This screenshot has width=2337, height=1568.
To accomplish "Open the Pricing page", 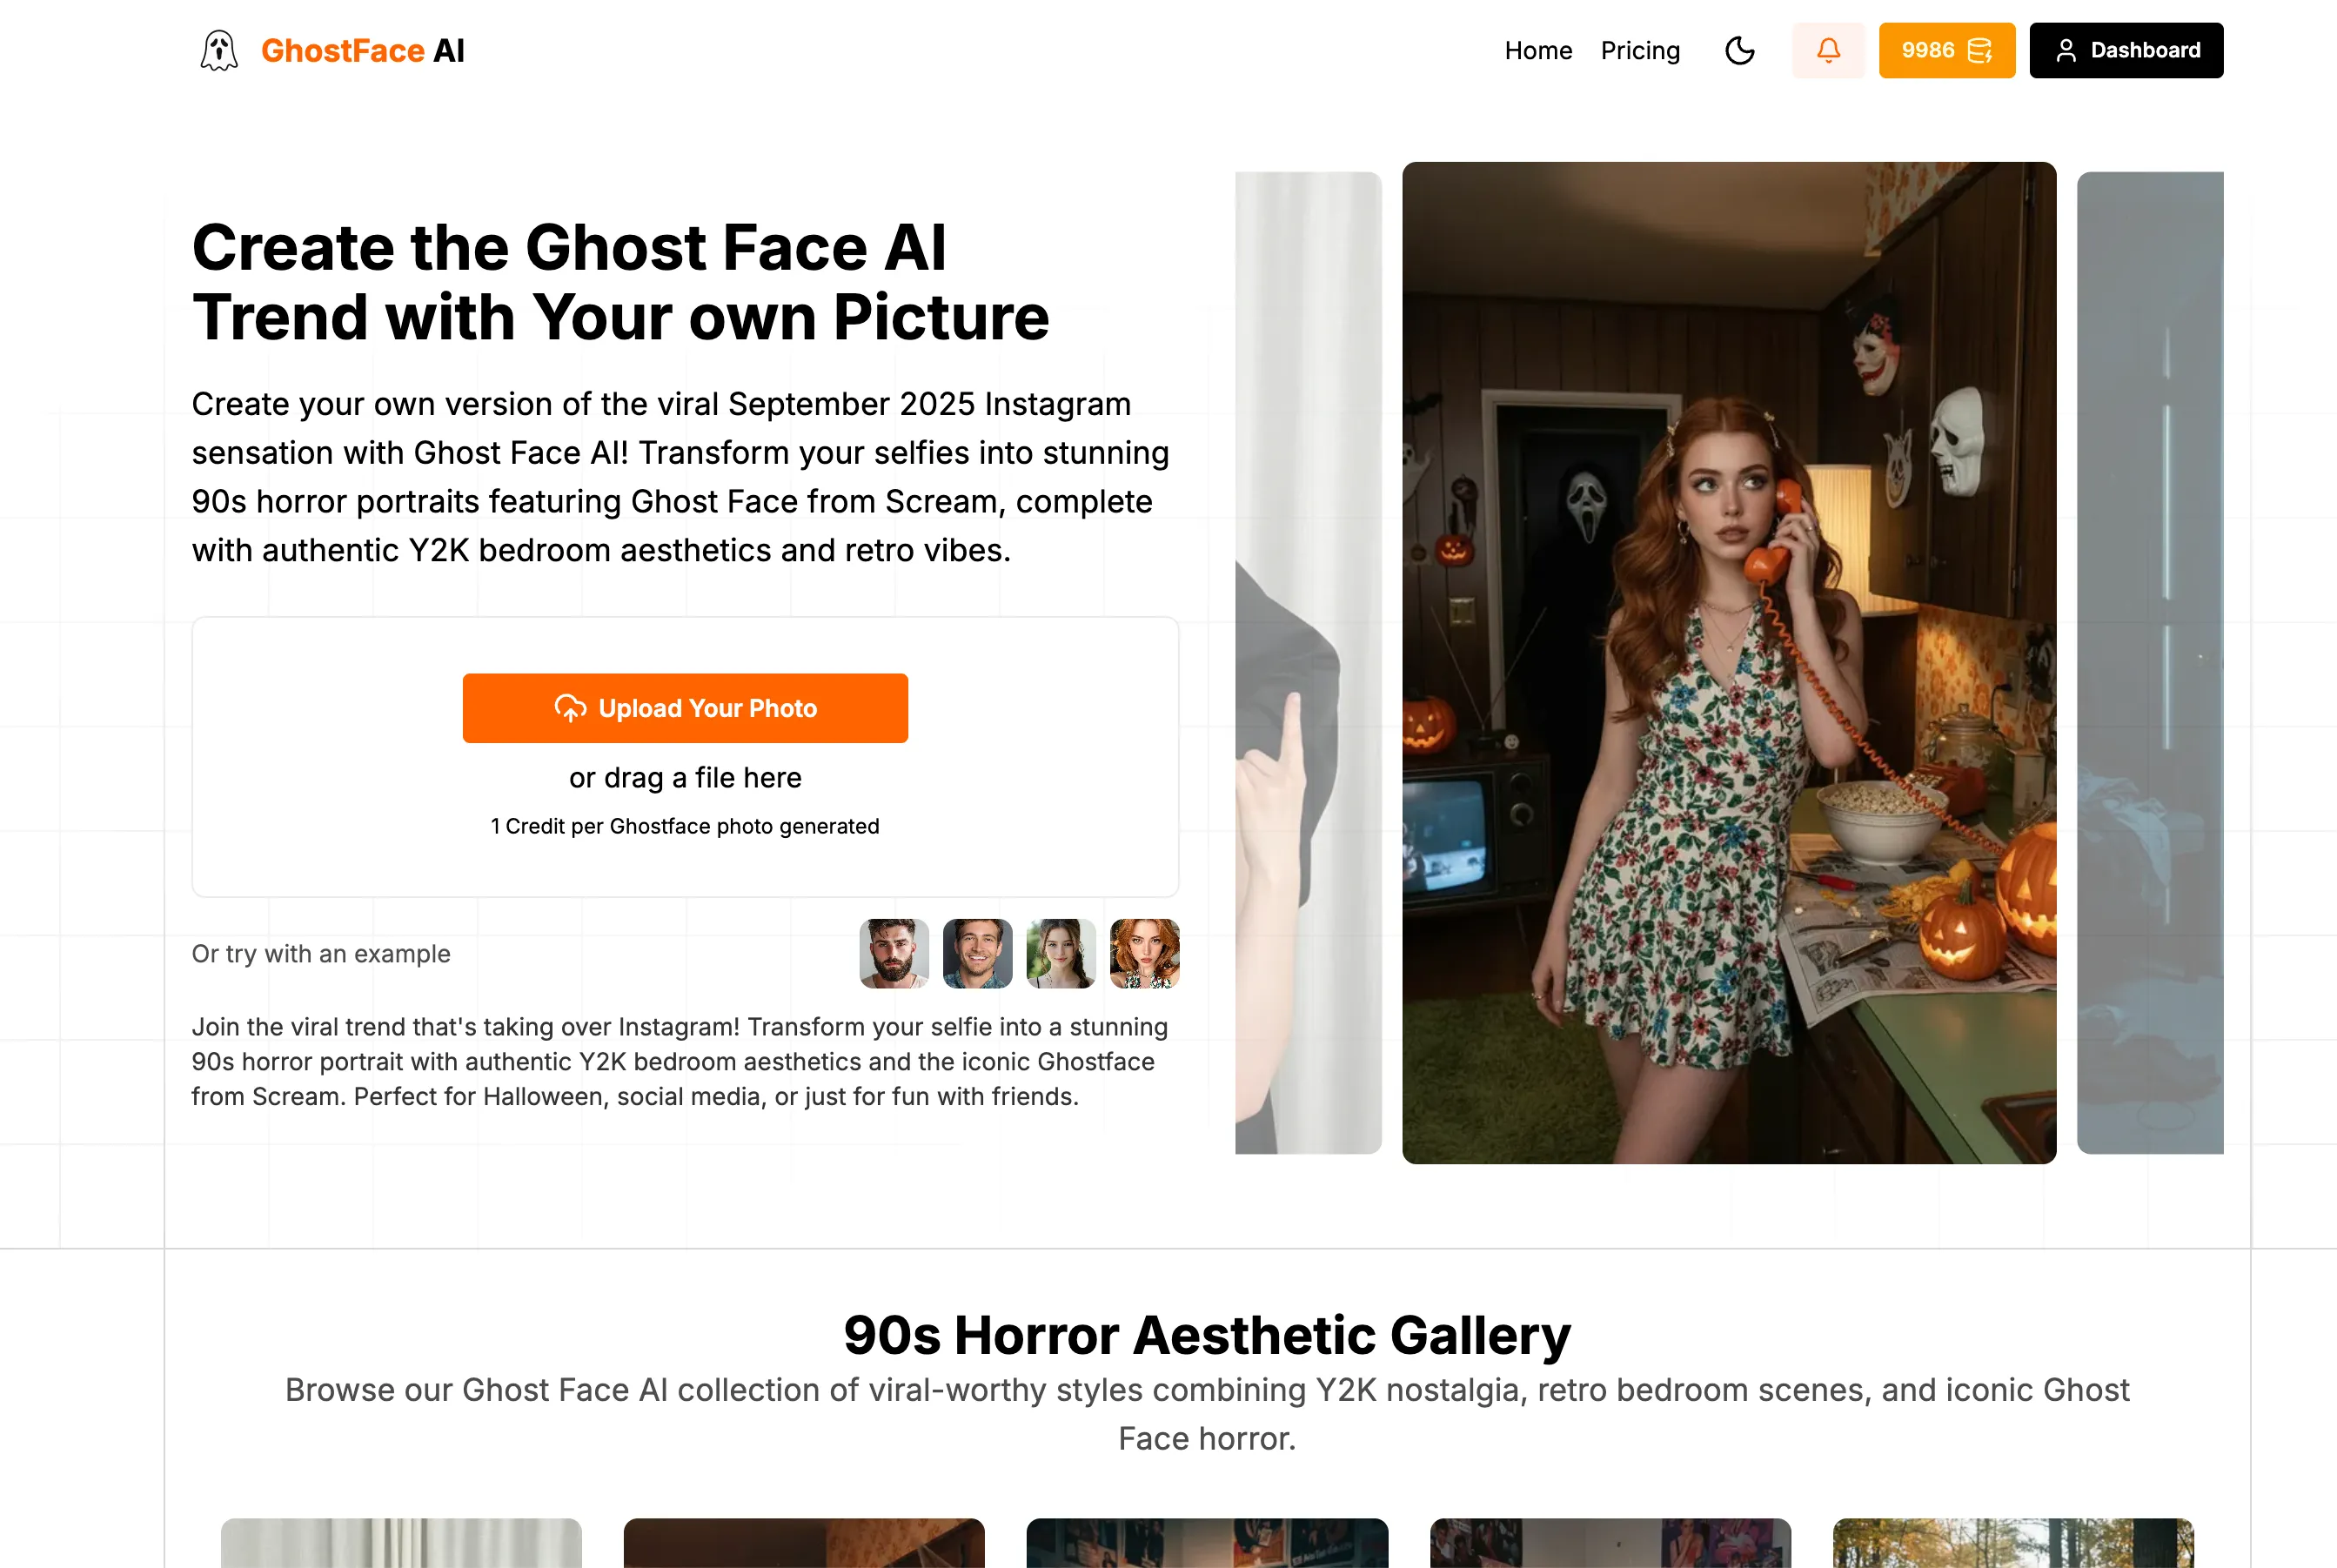I will pos(1640,50).
